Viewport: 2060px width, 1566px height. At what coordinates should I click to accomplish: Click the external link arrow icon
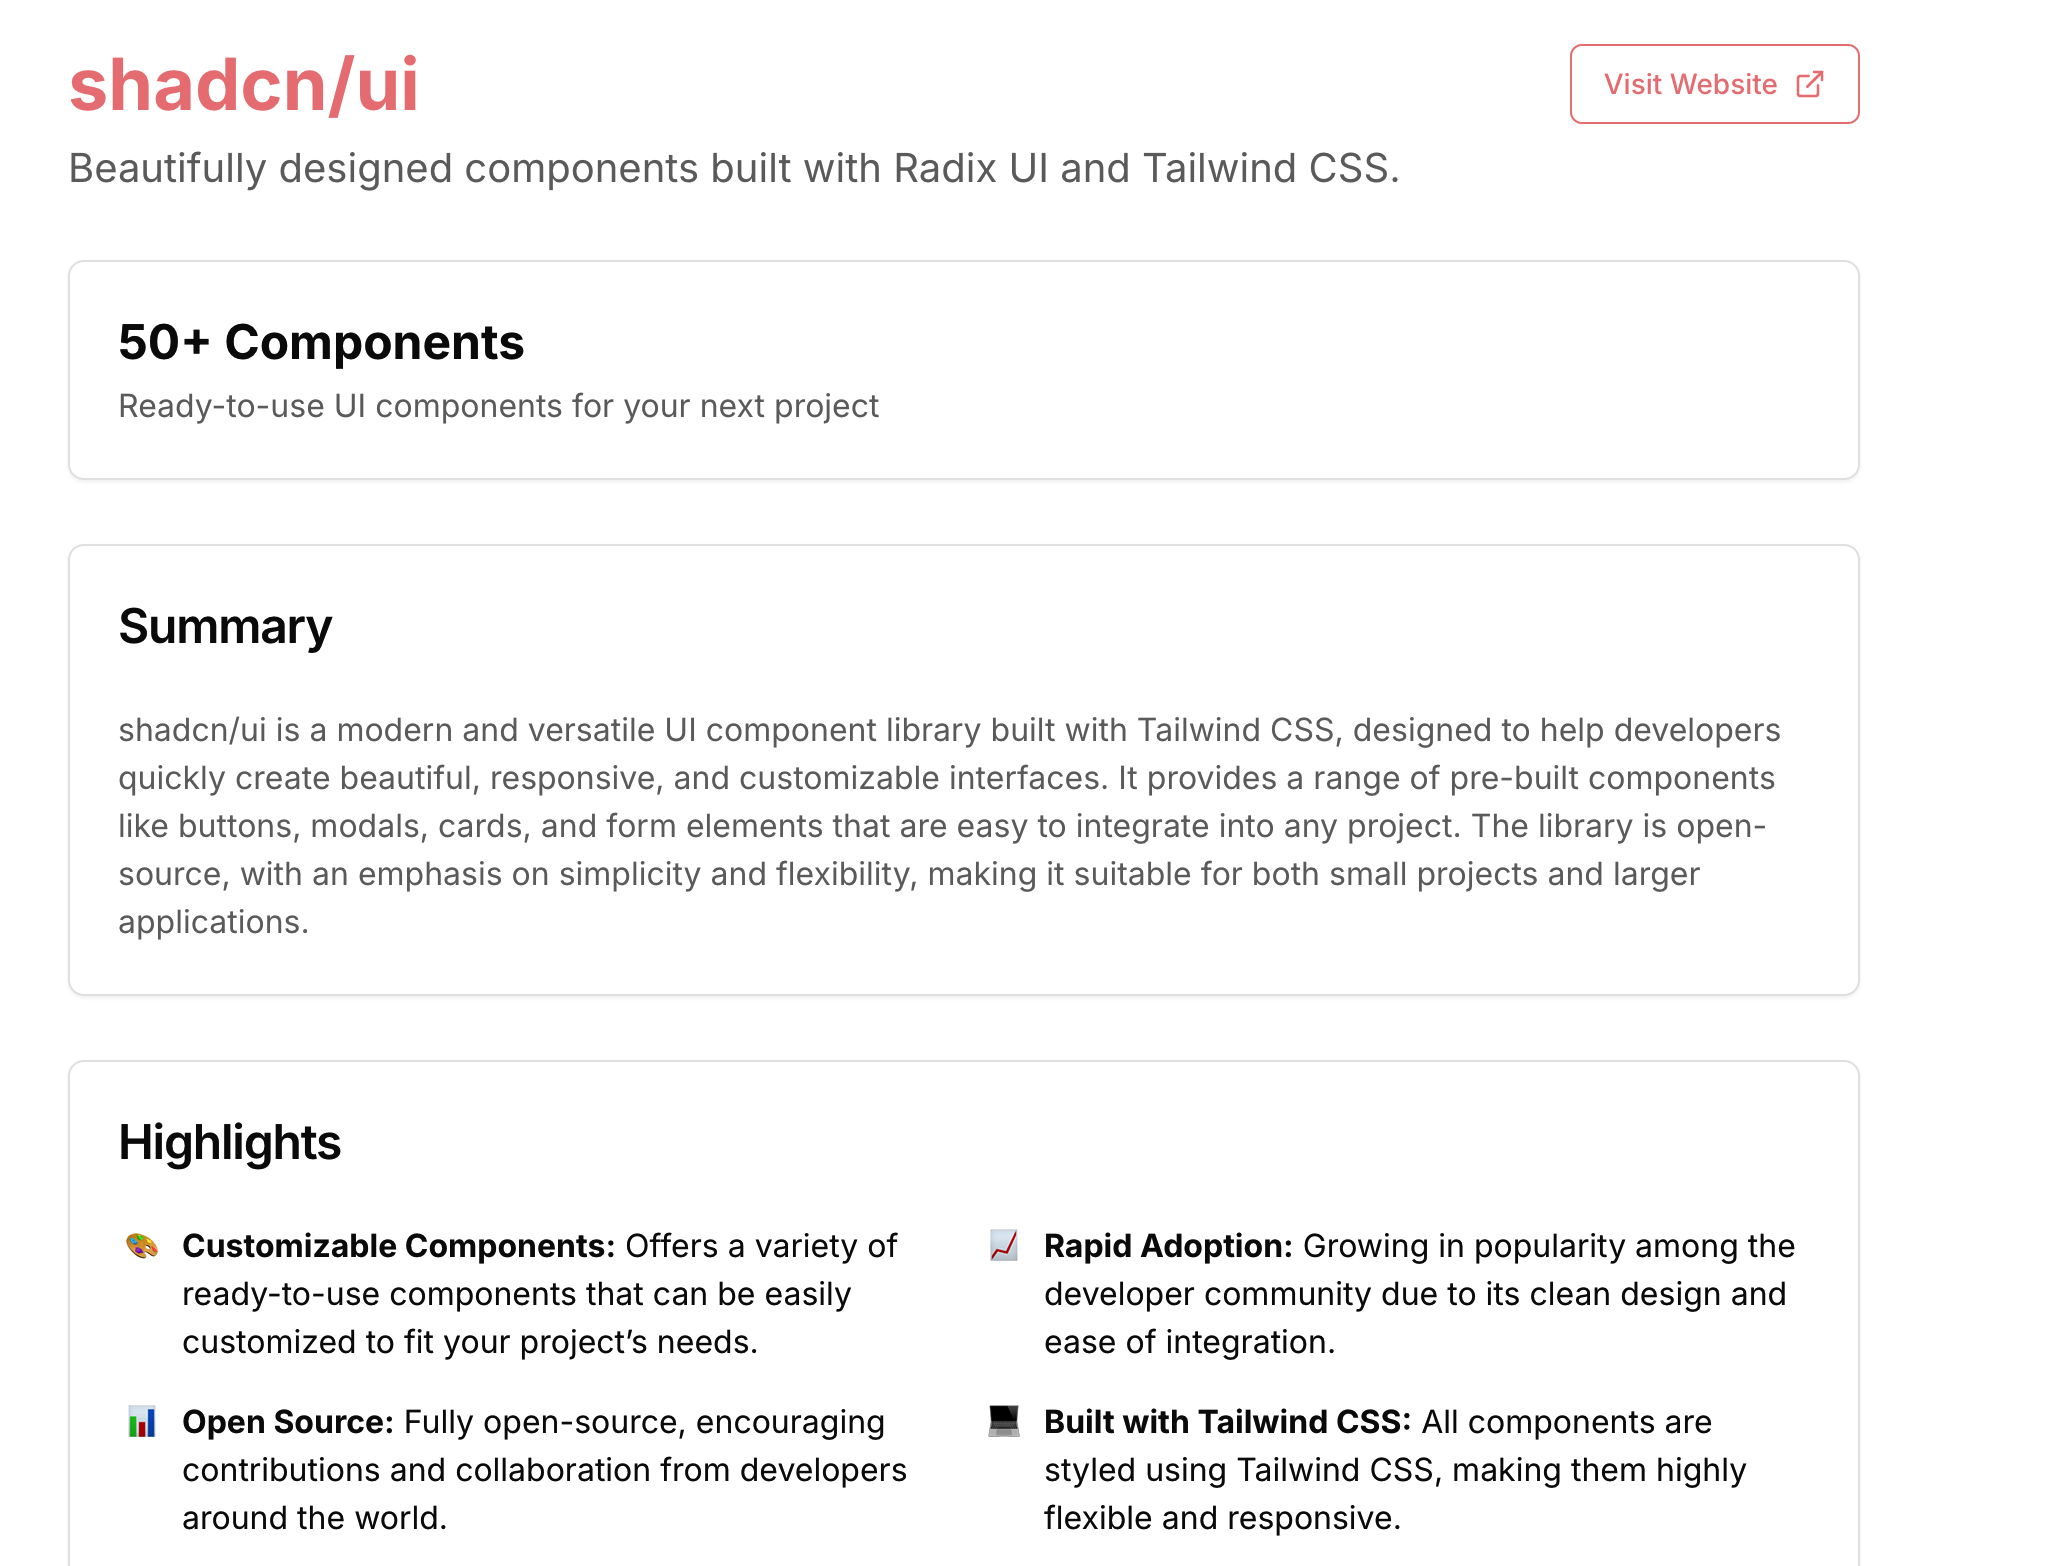click(1810, 84)
